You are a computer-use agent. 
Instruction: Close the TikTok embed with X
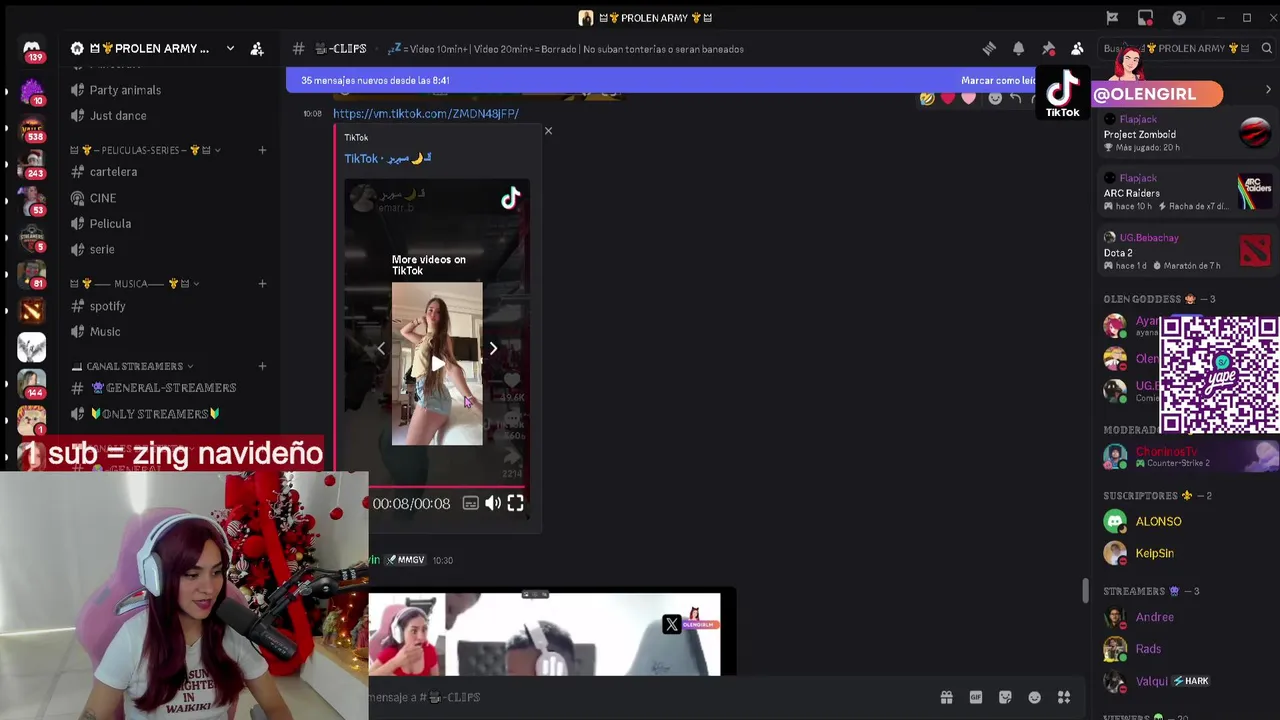[x=548, y=131]
